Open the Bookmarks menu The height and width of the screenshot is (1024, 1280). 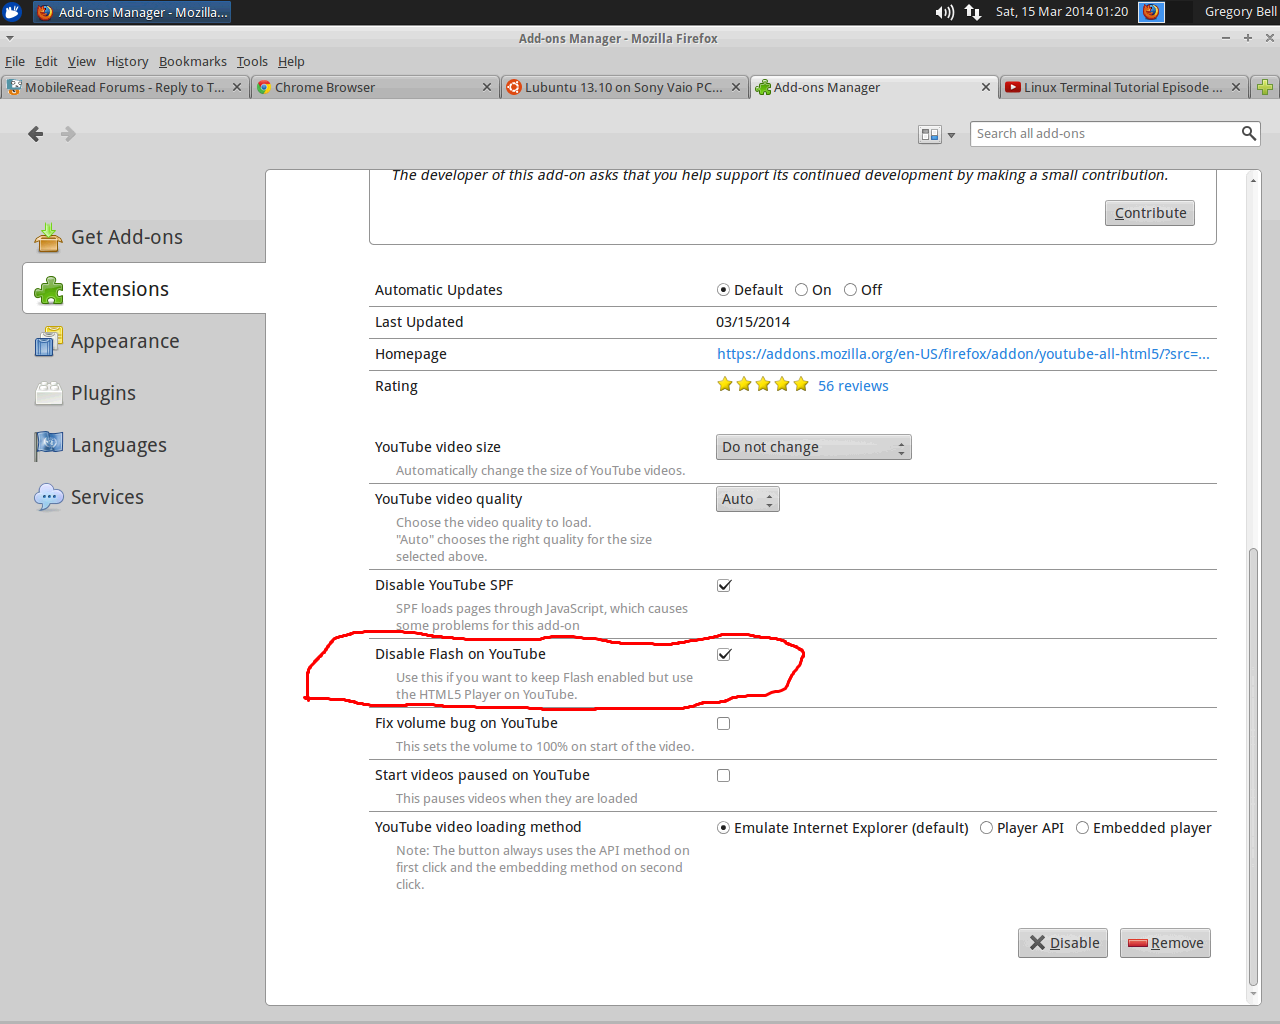[x=193, y=61]
